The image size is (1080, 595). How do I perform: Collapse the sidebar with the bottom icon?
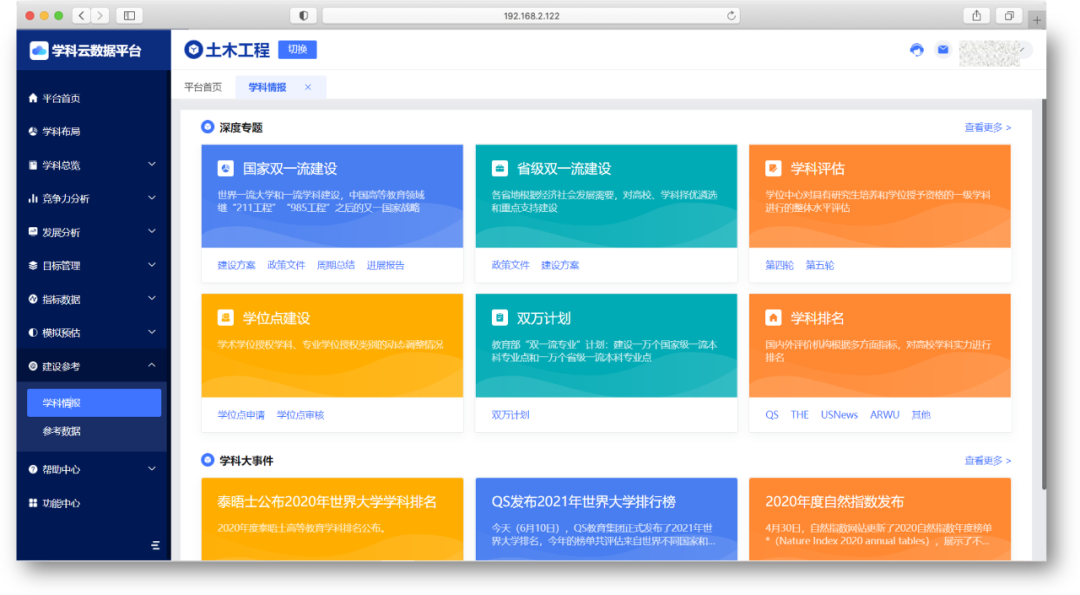point(155,546)
